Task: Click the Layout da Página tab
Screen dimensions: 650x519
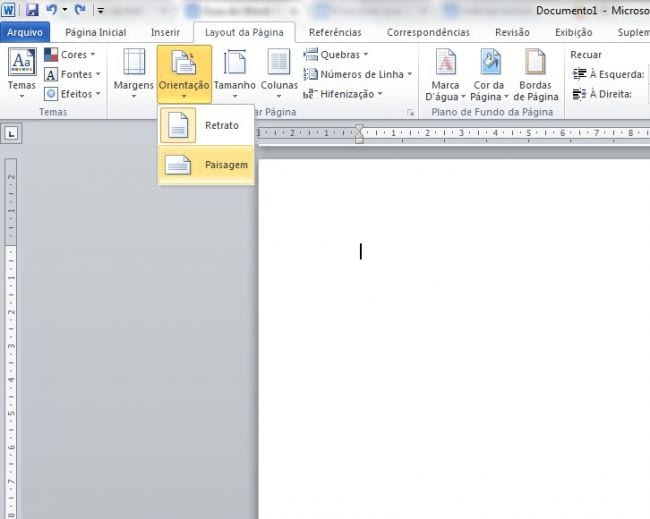Action: (x=244, y=32)
